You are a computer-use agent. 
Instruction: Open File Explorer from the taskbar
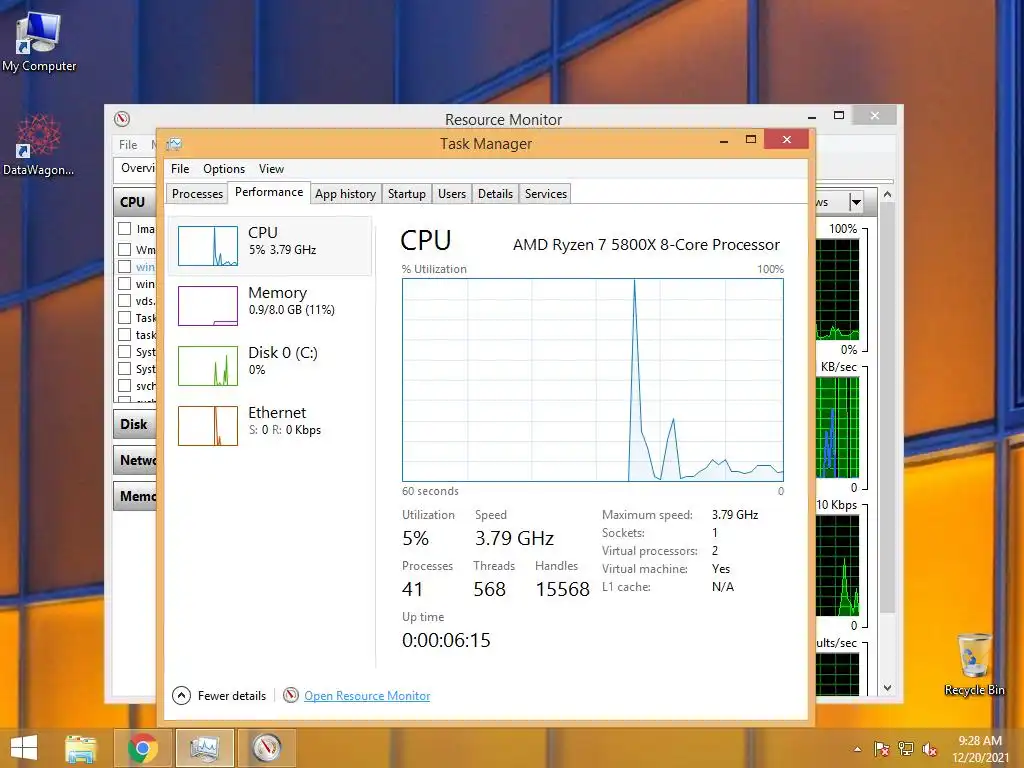pyautogui.click(x=81, y=748)
